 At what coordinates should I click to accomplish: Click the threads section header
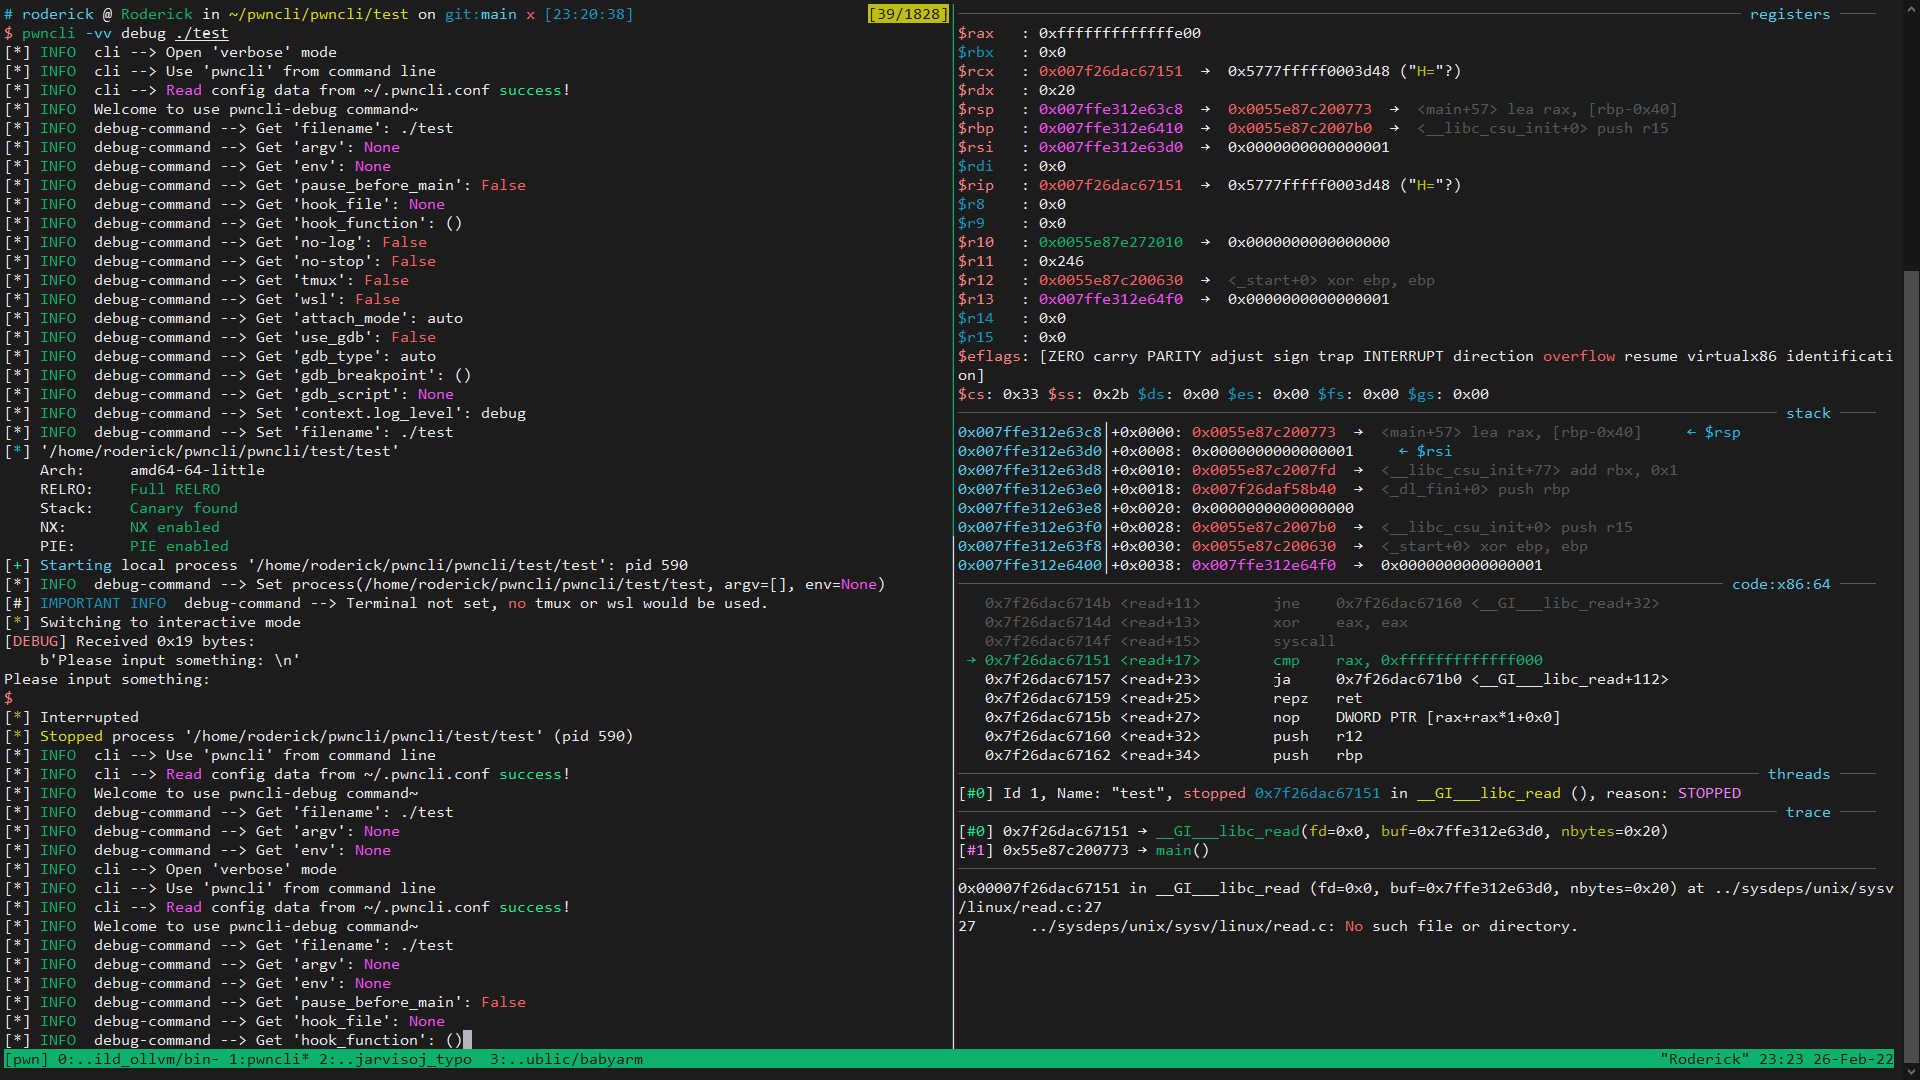pos(1798,774)
